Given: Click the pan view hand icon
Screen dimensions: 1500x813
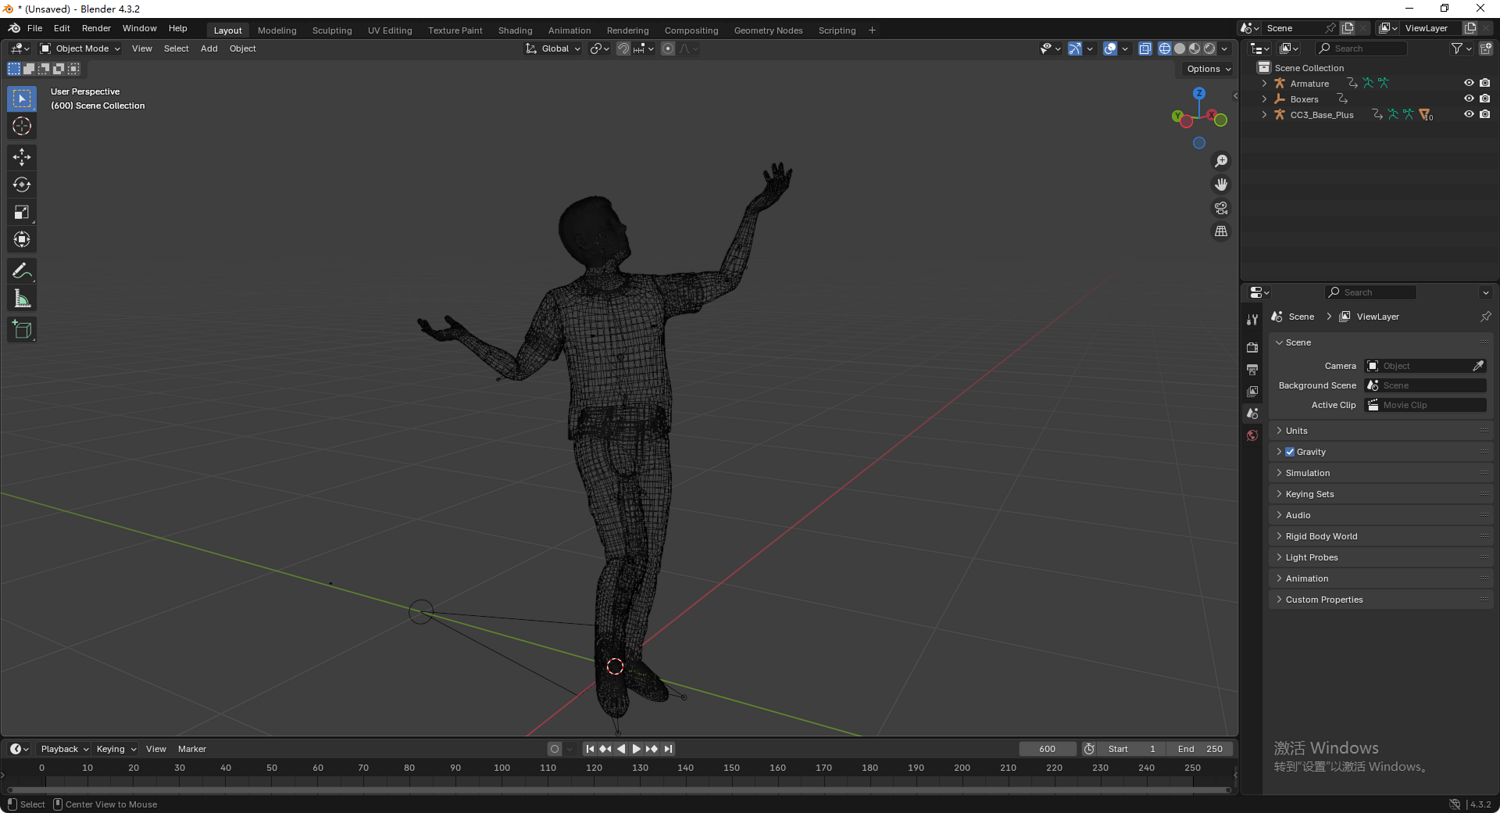Looking at the screenshot, I should (1221, 184).
